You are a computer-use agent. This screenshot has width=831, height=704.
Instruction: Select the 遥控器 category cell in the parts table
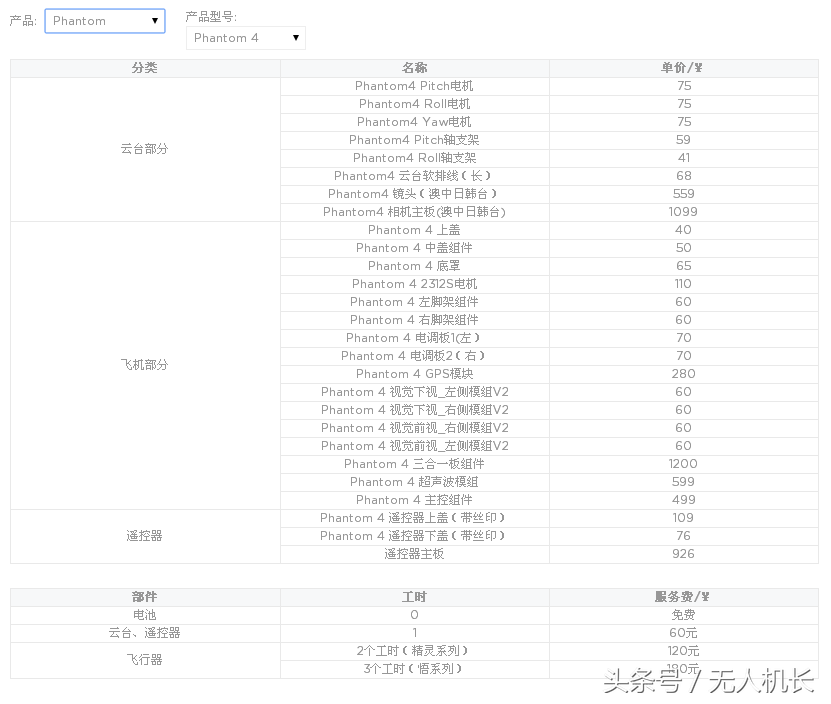pos(145,536)
